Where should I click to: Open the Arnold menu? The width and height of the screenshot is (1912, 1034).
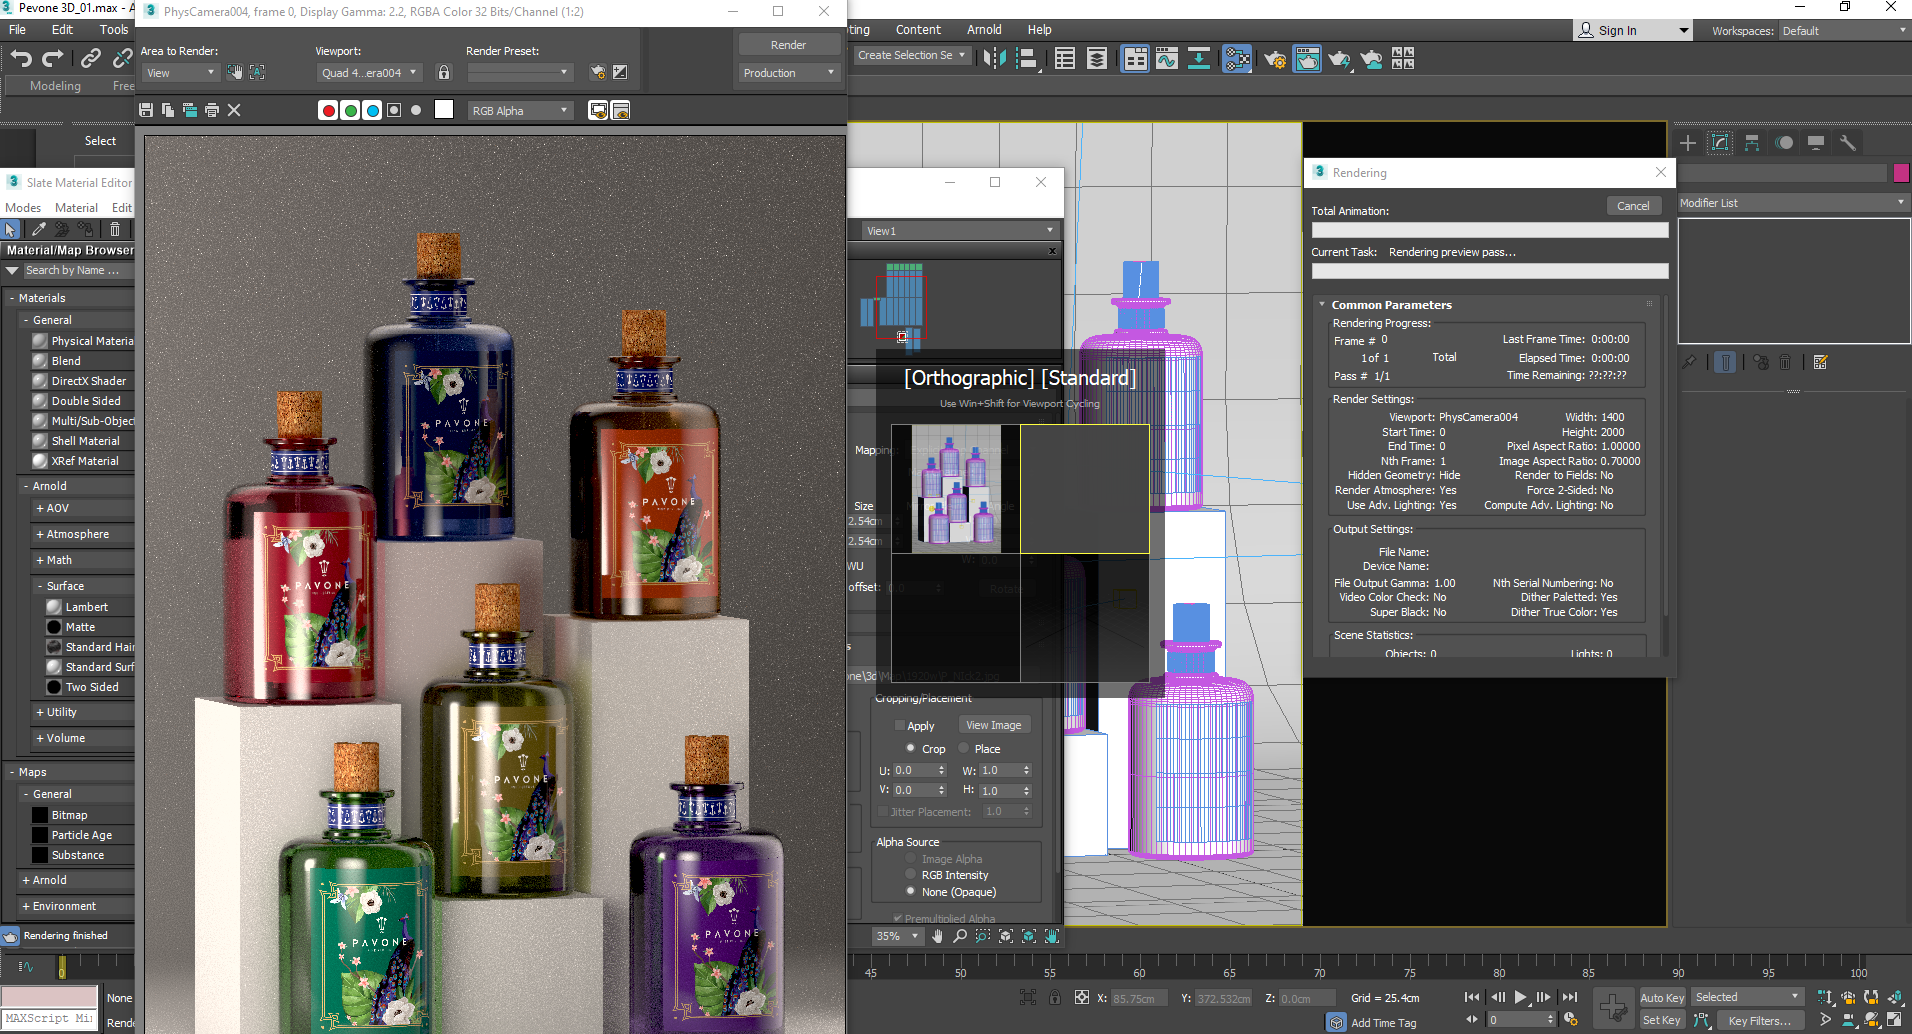click(x=984, y=29)
